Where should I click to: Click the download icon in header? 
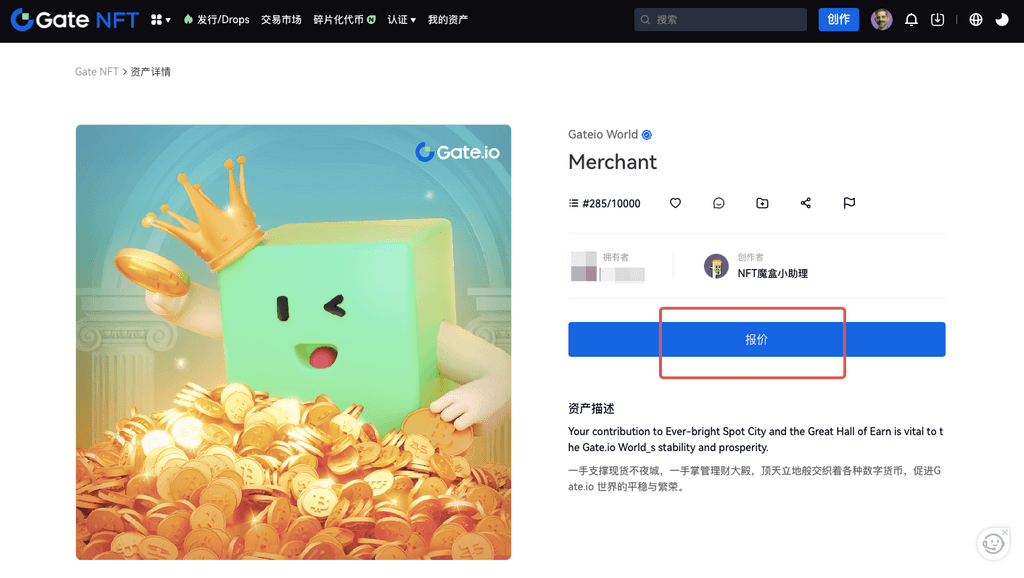937,20
